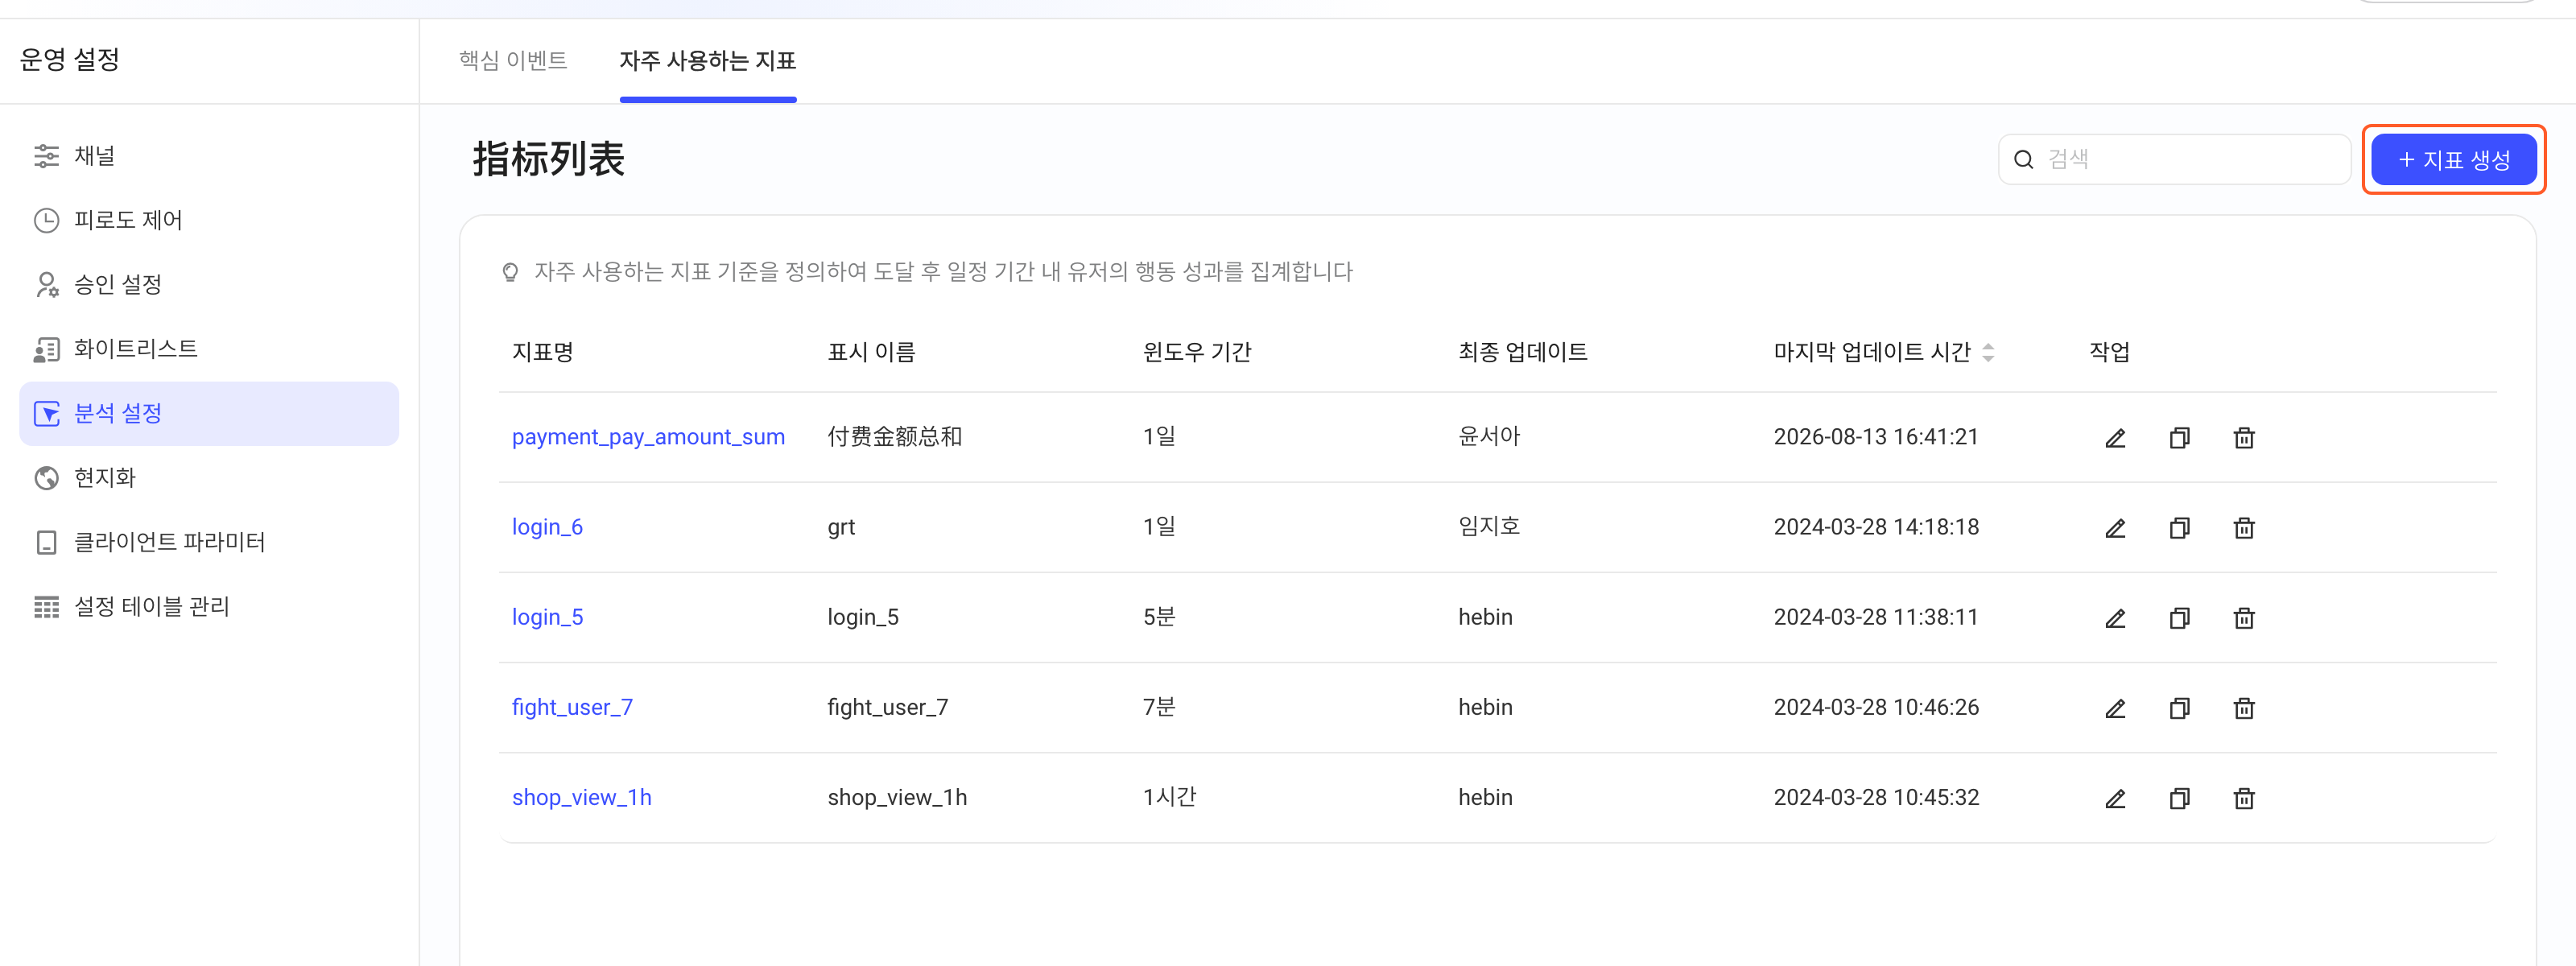The height and width of the screenshot is (966, 2576).
Task: Edit the login_5 metric row
Action: 2115,618
